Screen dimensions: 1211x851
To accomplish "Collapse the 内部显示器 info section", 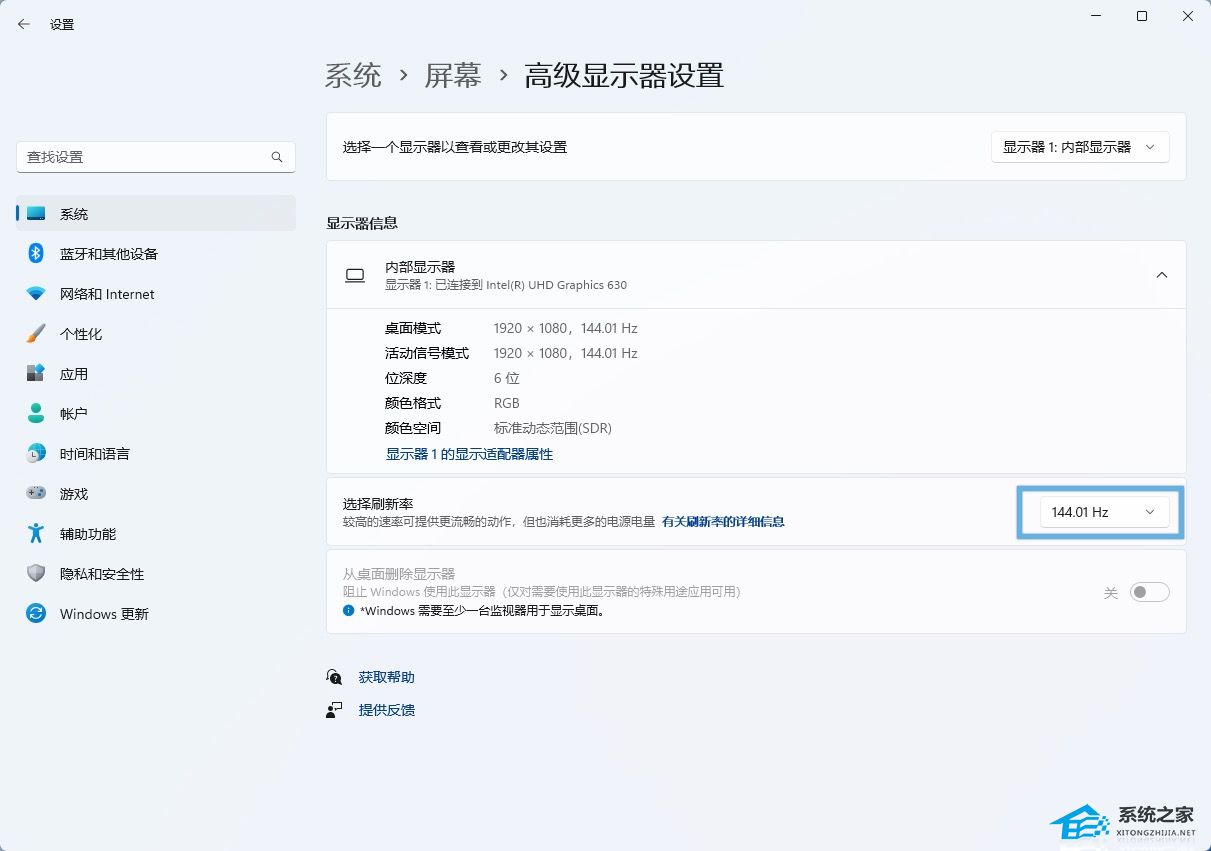I will coord(1161,275).
